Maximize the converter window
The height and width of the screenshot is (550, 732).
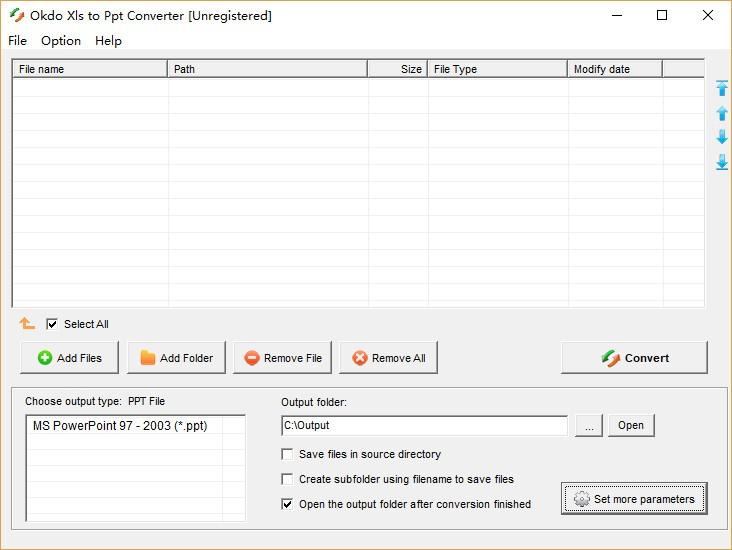[x=662, y=15]
